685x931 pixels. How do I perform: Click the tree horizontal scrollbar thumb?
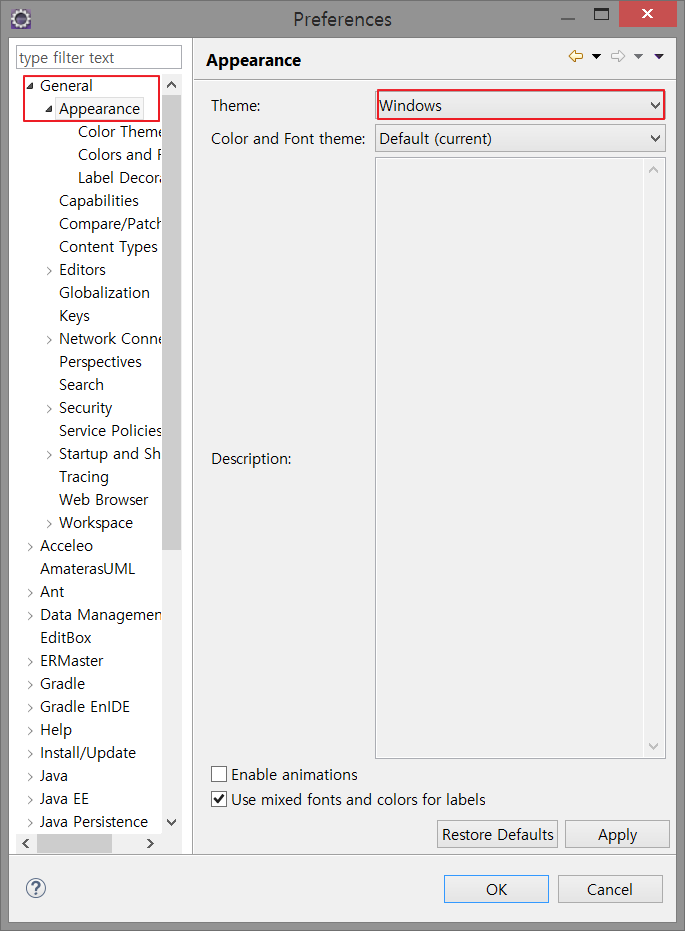tap(74, 843)
